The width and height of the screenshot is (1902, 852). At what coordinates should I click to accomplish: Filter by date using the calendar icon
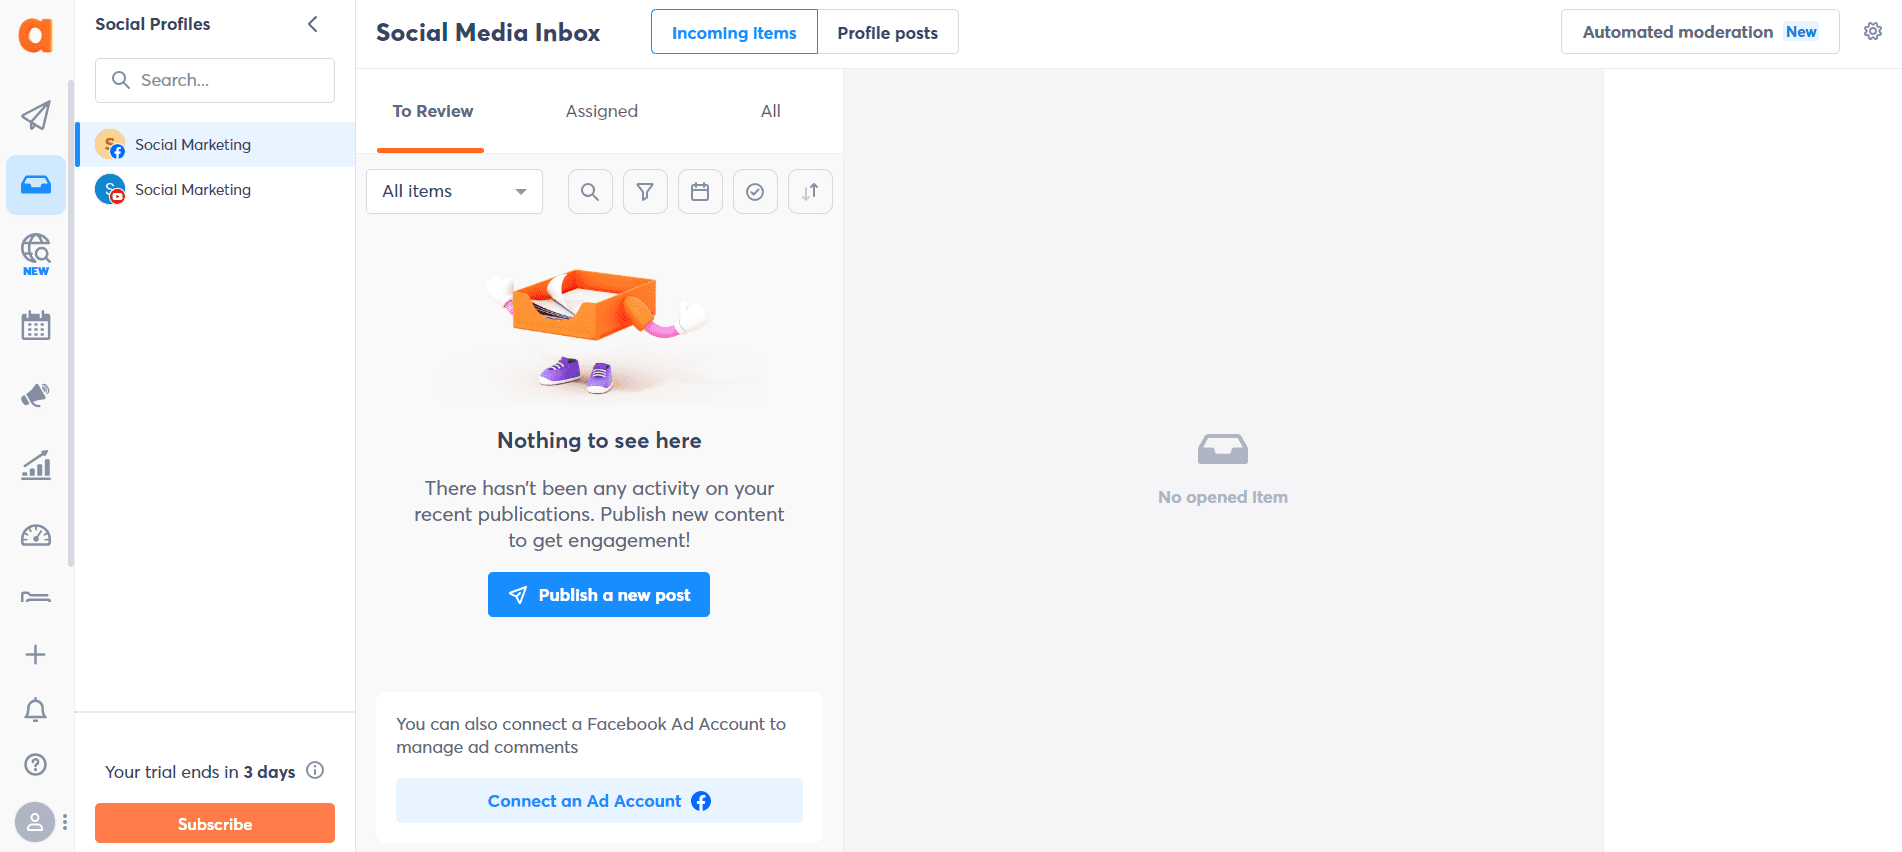pos(700,191)
